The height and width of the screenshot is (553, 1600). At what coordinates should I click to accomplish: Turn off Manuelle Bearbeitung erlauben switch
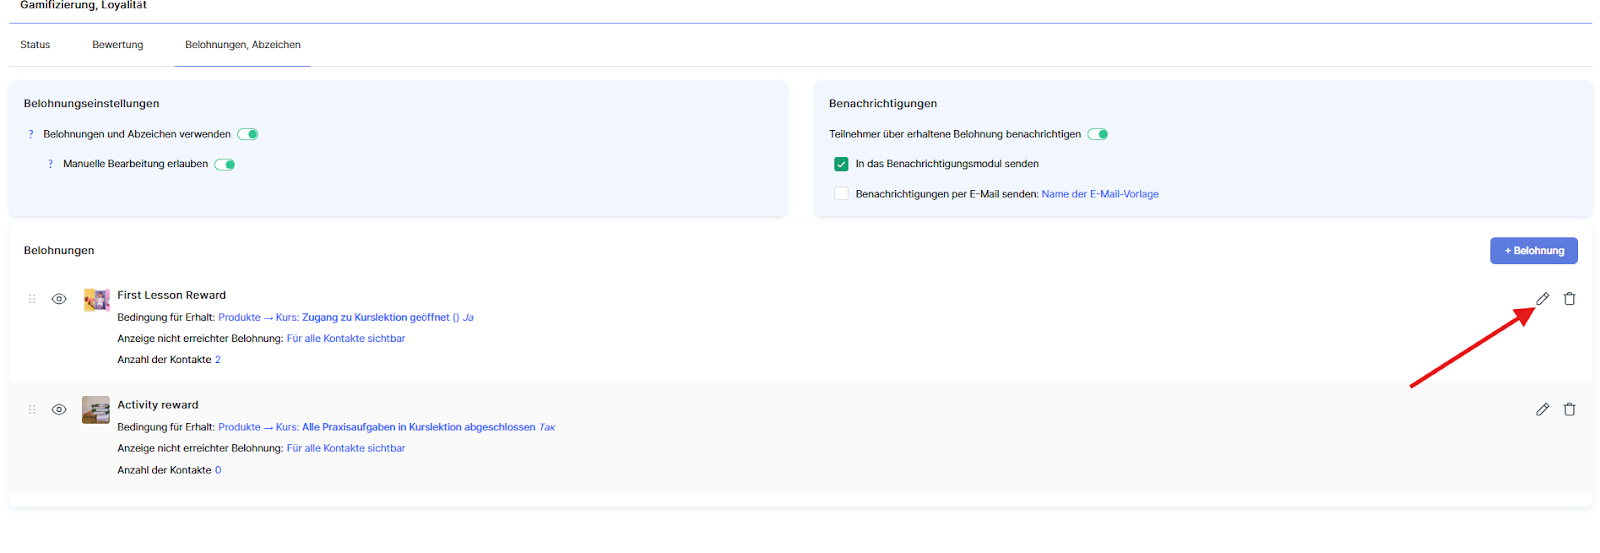click(x=225, y=164)
